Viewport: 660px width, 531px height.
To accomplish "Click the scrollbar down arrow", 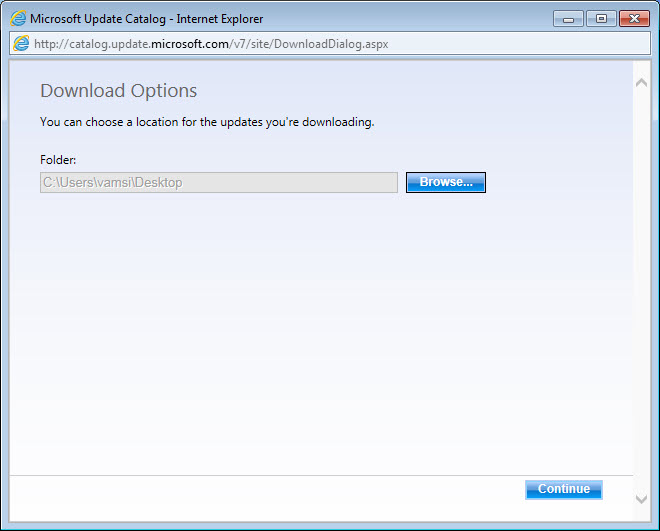I will (641, 499).
